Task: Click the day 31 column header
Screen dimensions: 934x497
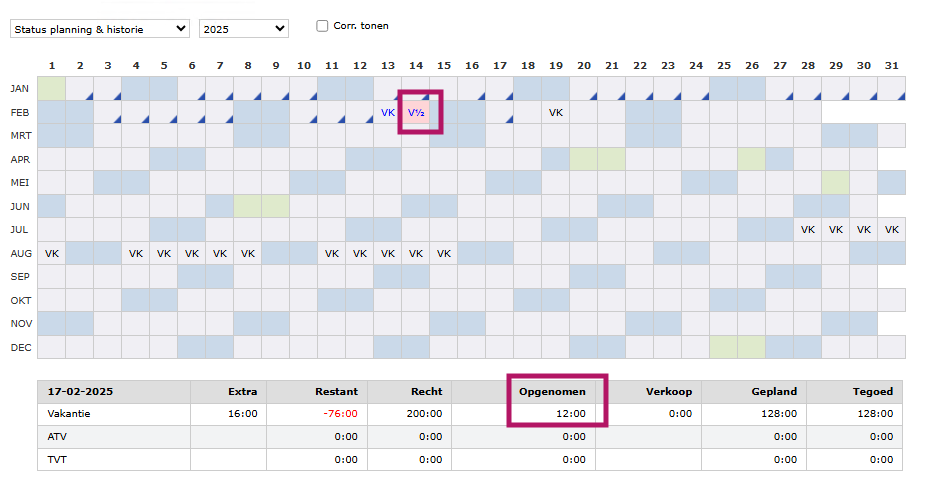Action: tap(891, 65)
